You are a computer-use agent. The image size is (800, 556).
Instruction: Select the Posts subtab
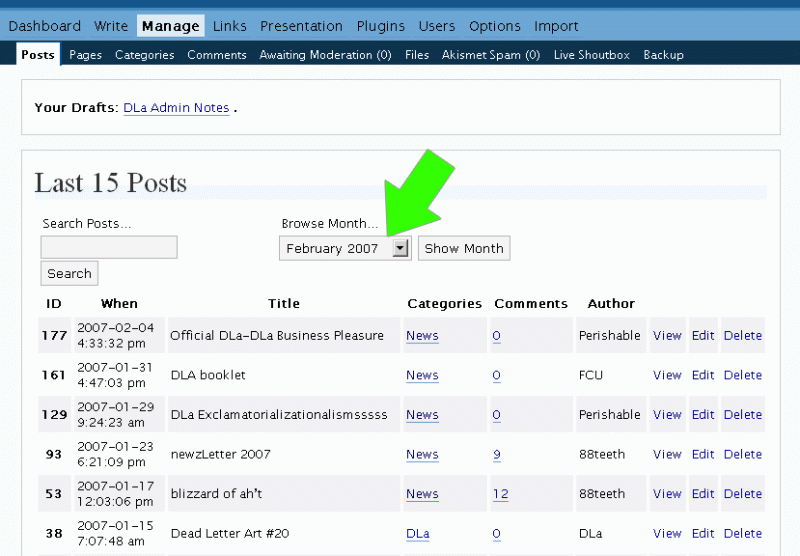pos(38,55)
